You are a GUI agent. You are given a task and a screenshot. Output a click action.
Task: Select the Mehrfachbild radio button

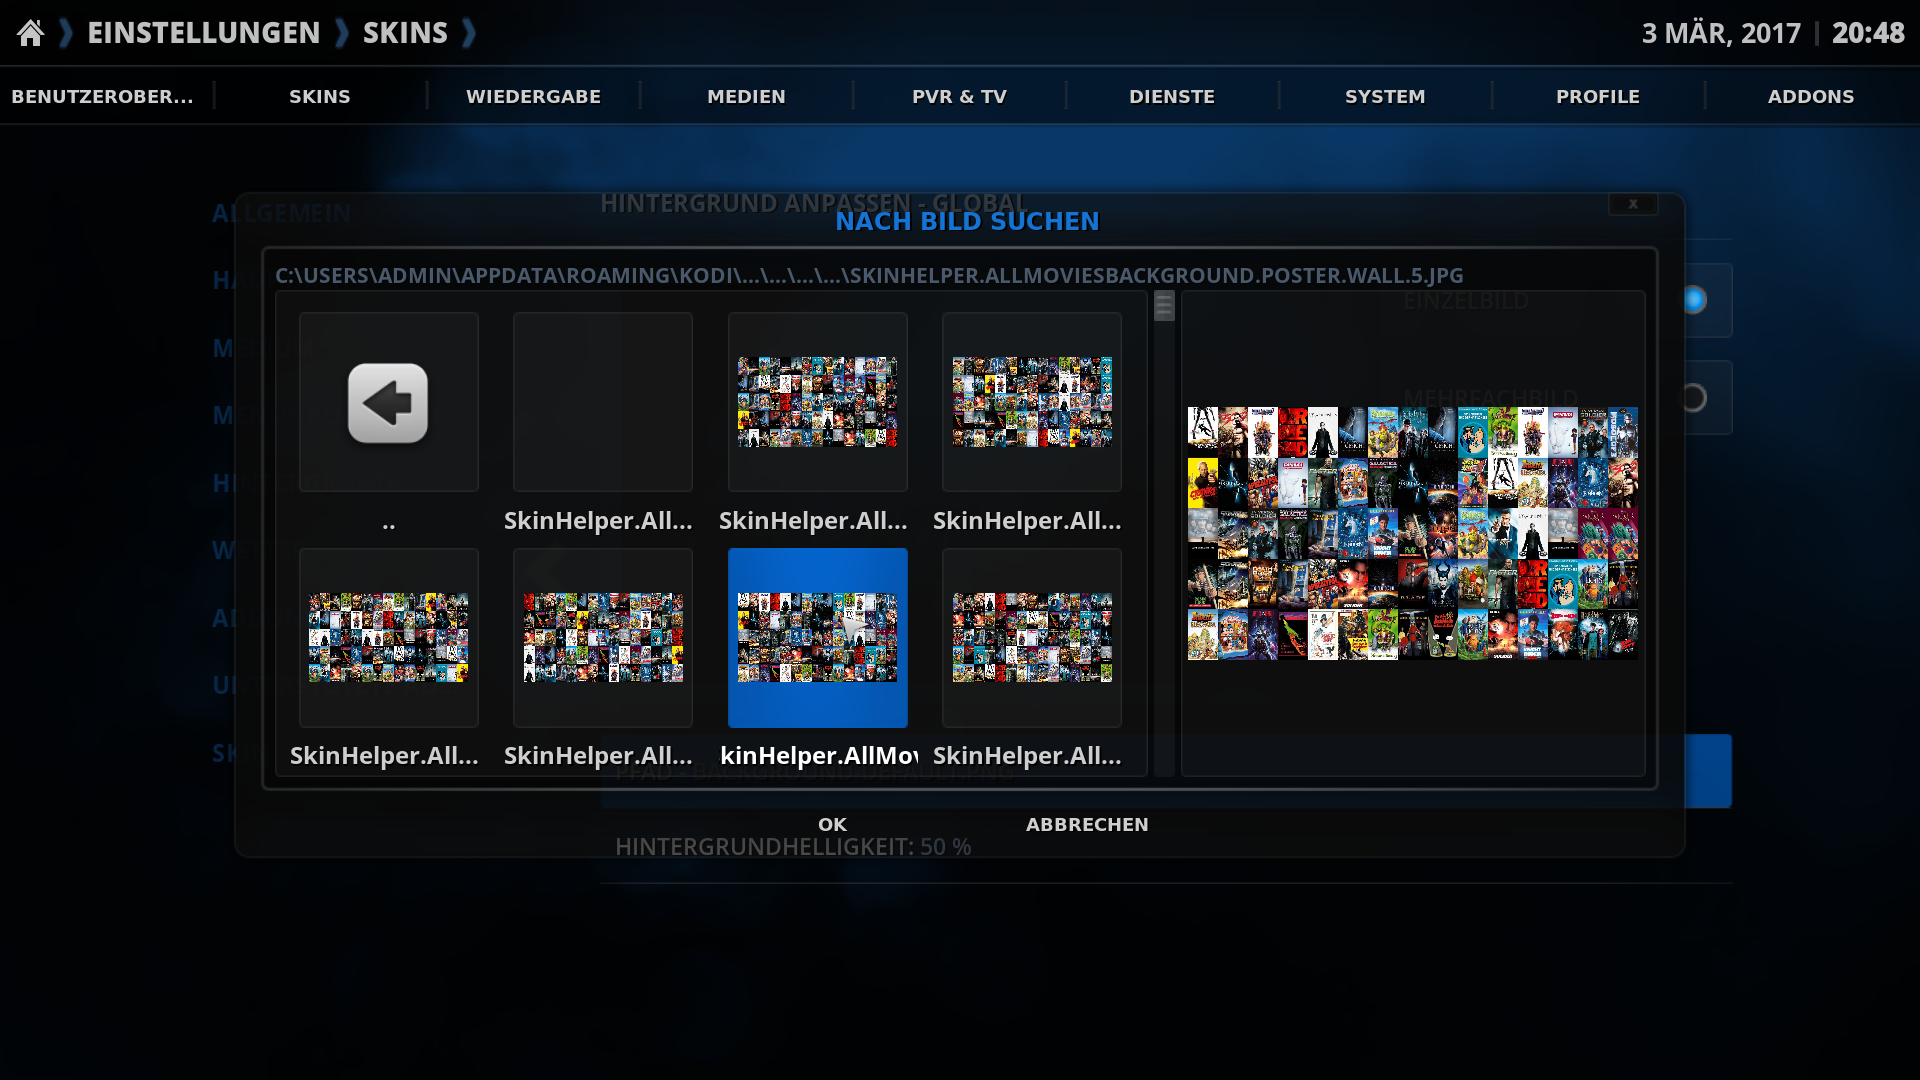[1692, 398]
